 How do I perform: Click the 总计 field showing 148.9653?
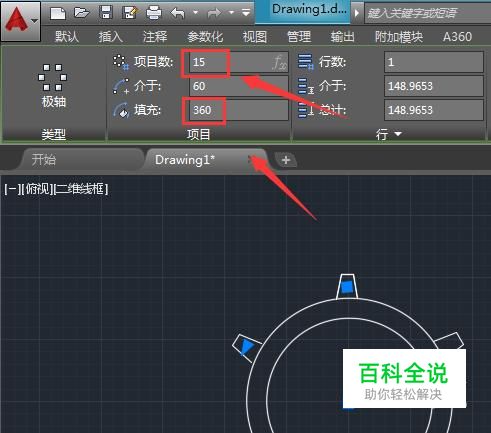point(434,110)
